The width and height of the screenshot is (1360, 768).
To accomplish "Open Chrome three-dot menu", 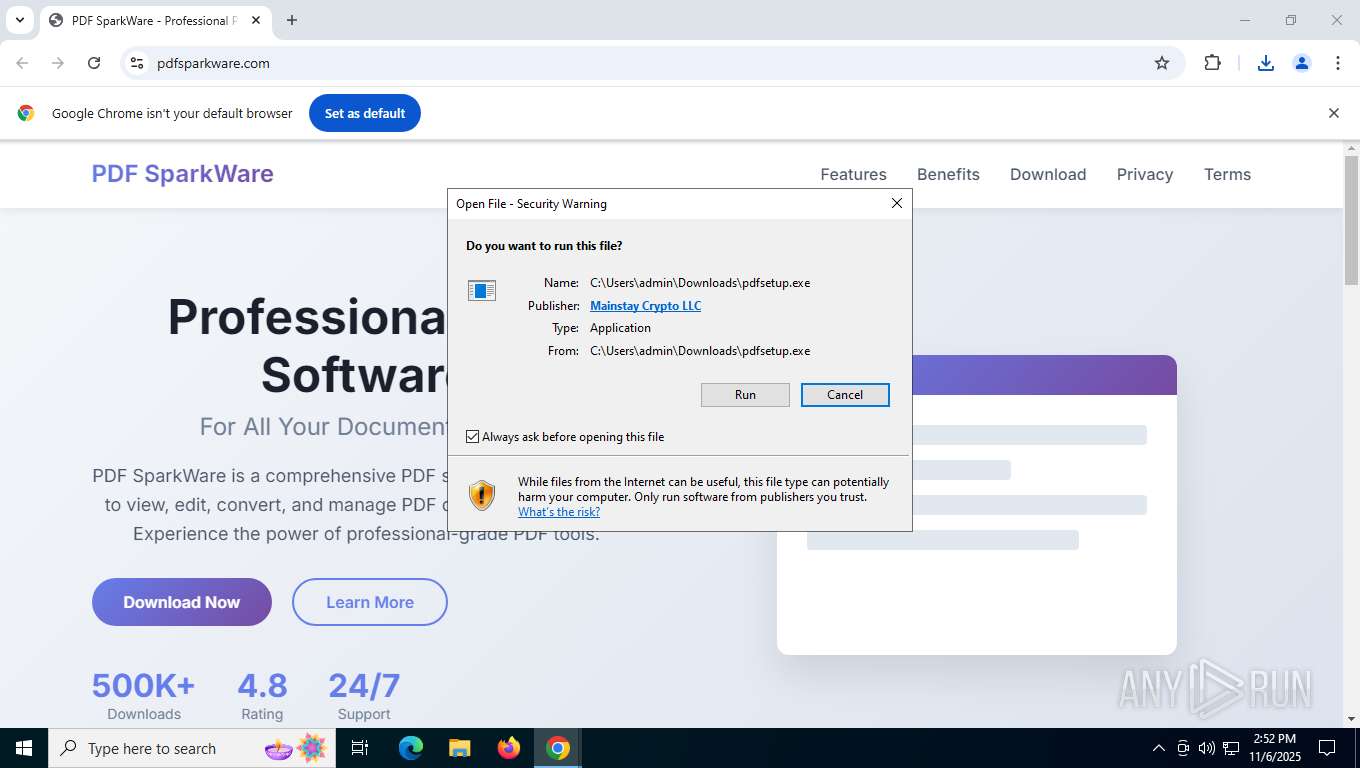I will click(1338, 63).
